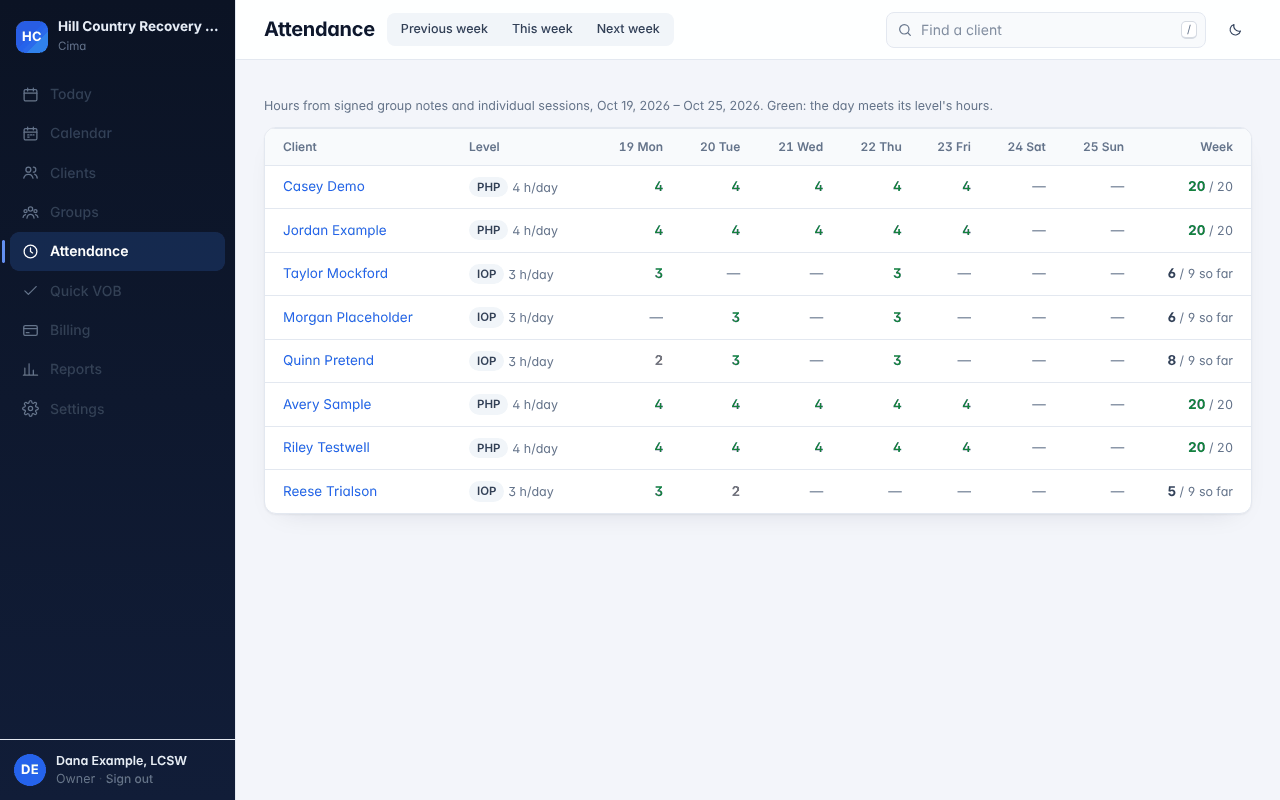Click the Billing card icon
The height and width of the screenshot is (800, 1280).
(x=30, y=330)
